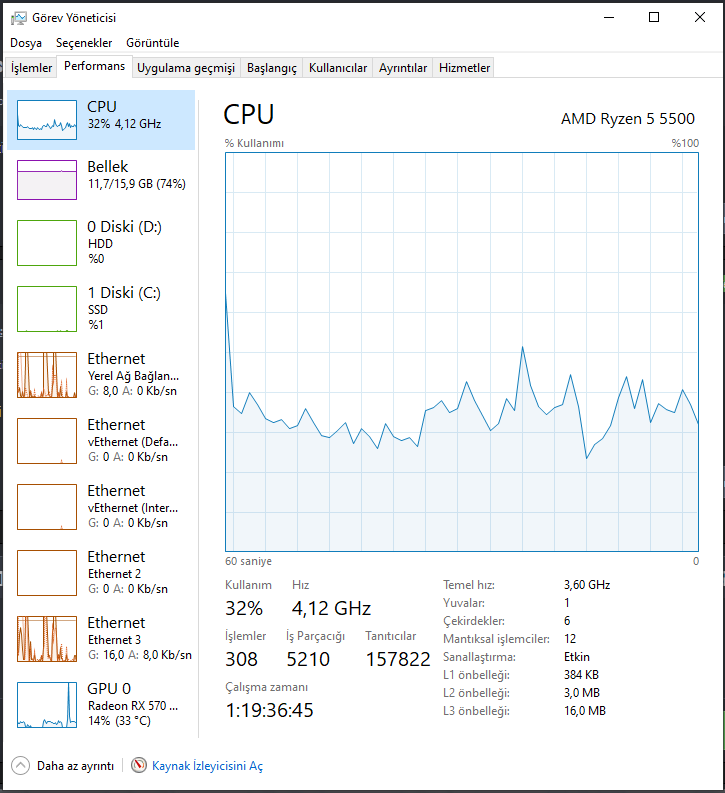
Task: Switch to the Uygulama geçmişi tab
Action: 186,68
